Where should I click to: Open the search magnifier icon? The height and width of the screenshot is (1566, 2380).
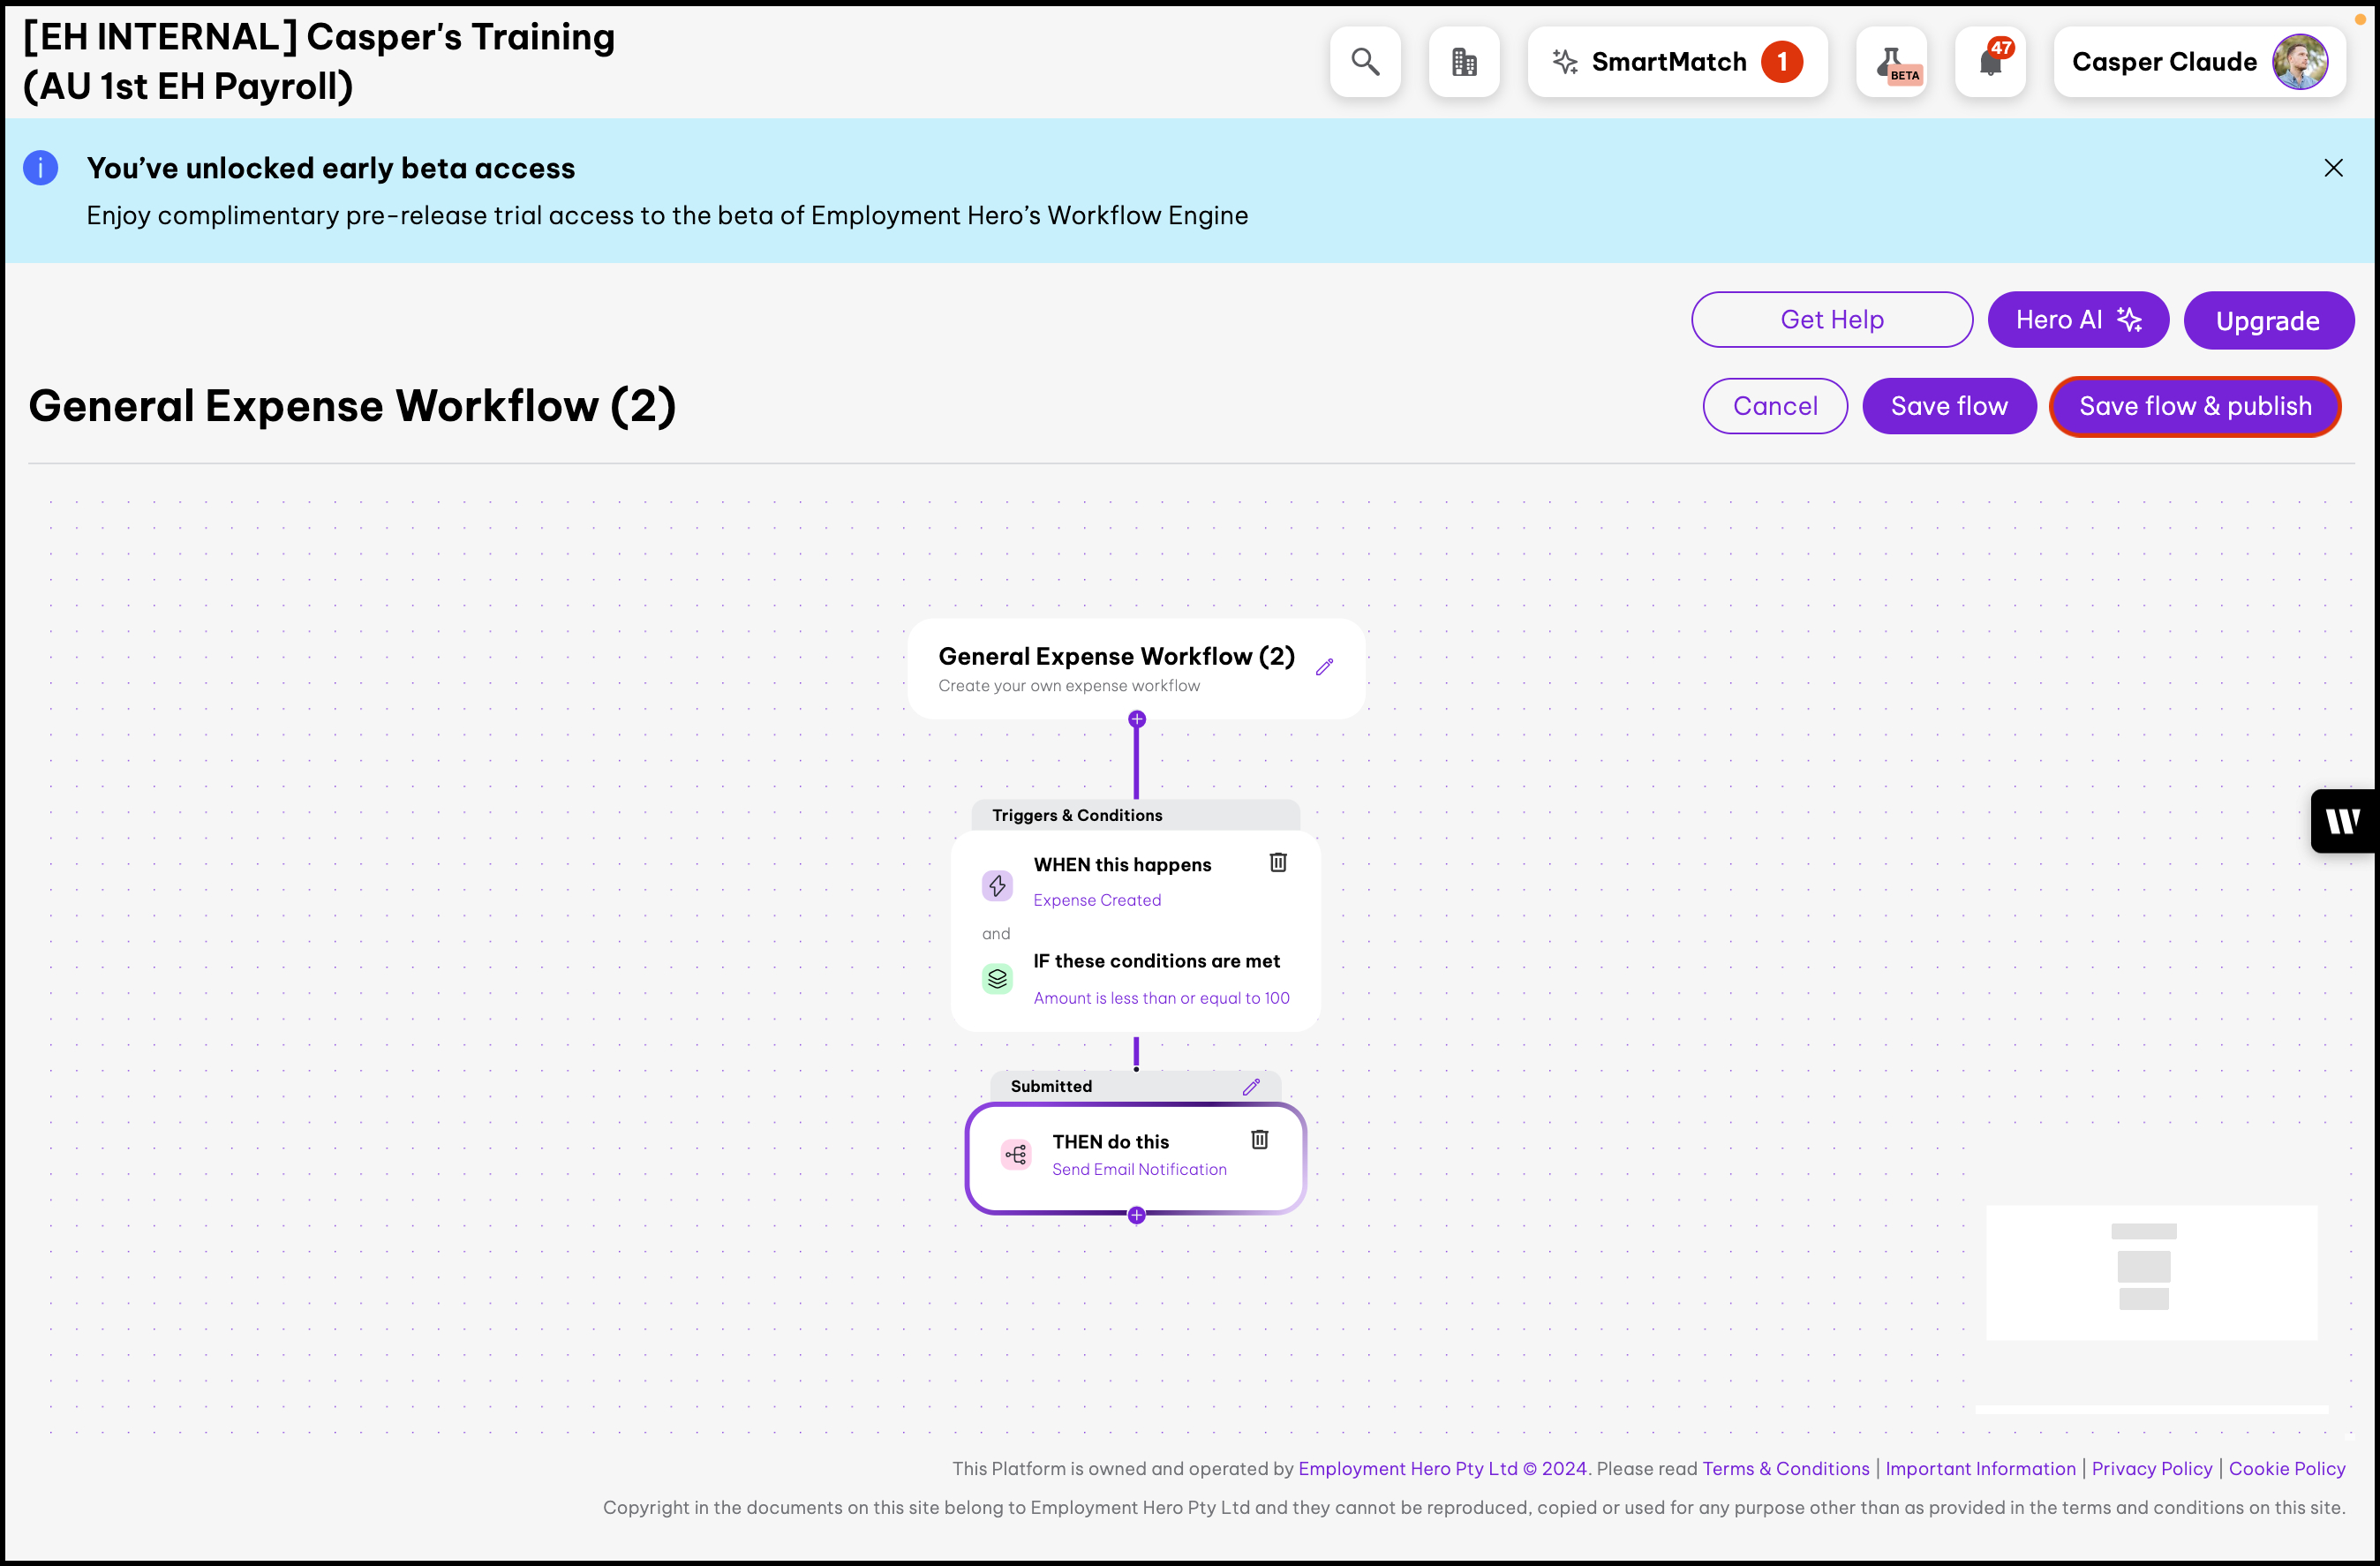[1365, 62]
